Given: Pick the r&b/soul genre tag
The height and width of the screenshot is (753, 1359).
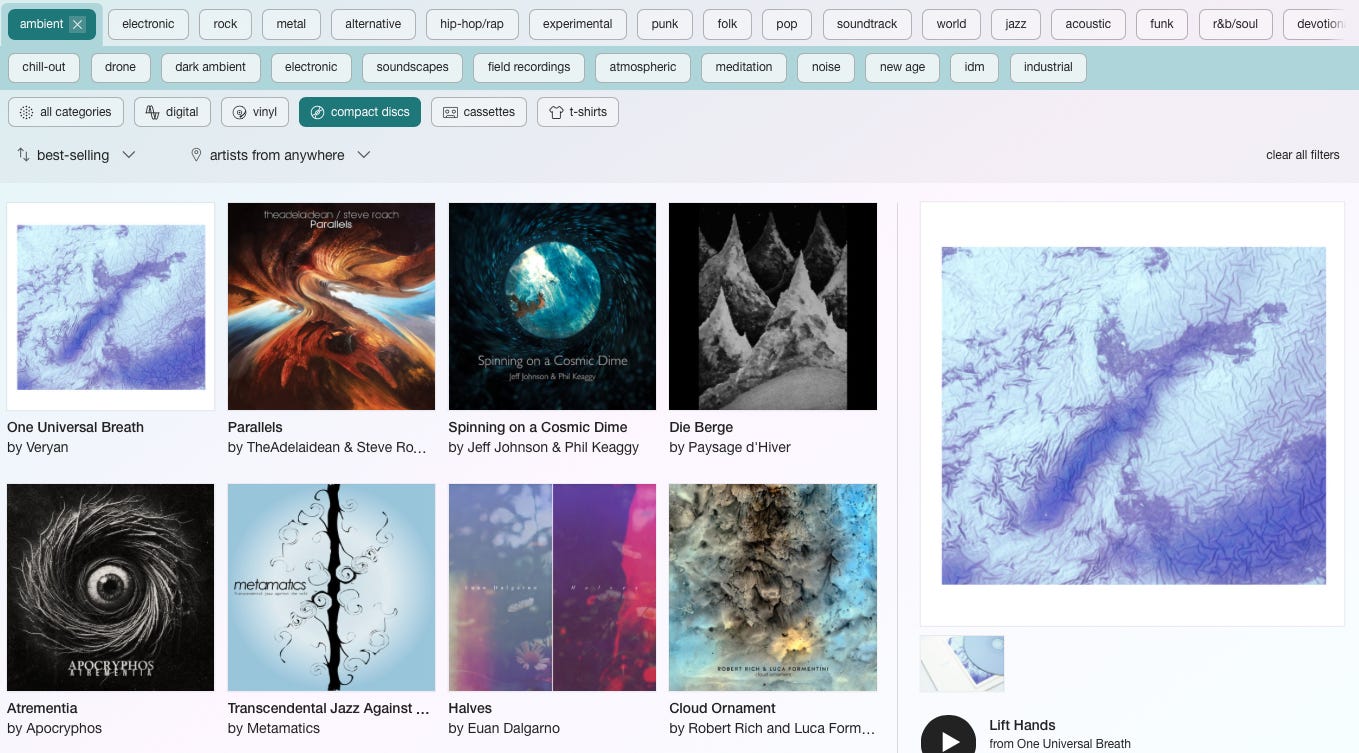Looking at the screenshot, I should 1235,24.
